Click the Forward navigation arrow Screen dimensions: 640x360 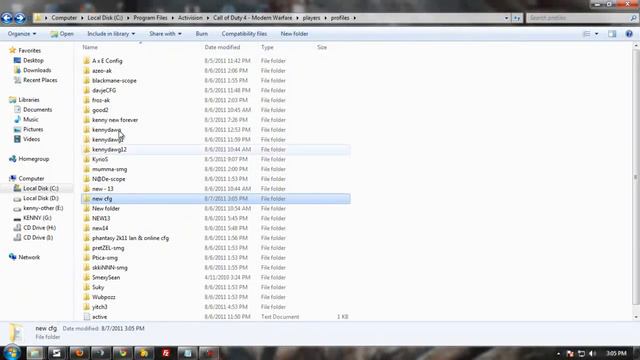point(20,18)
